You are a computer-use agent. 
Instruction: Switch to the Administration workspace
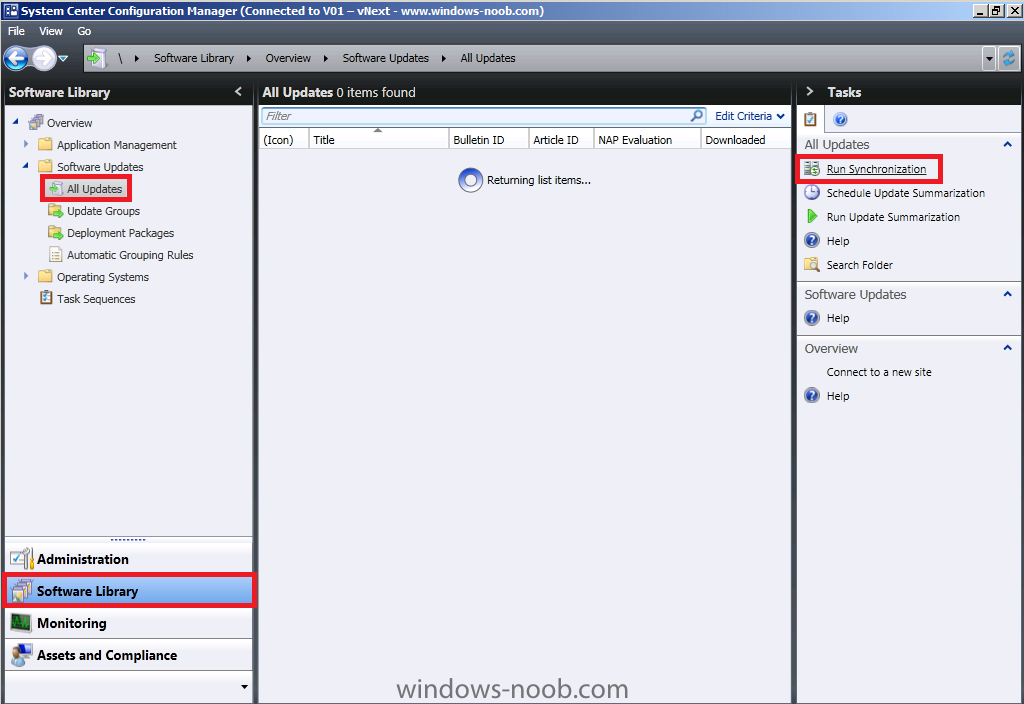(129, 559)
